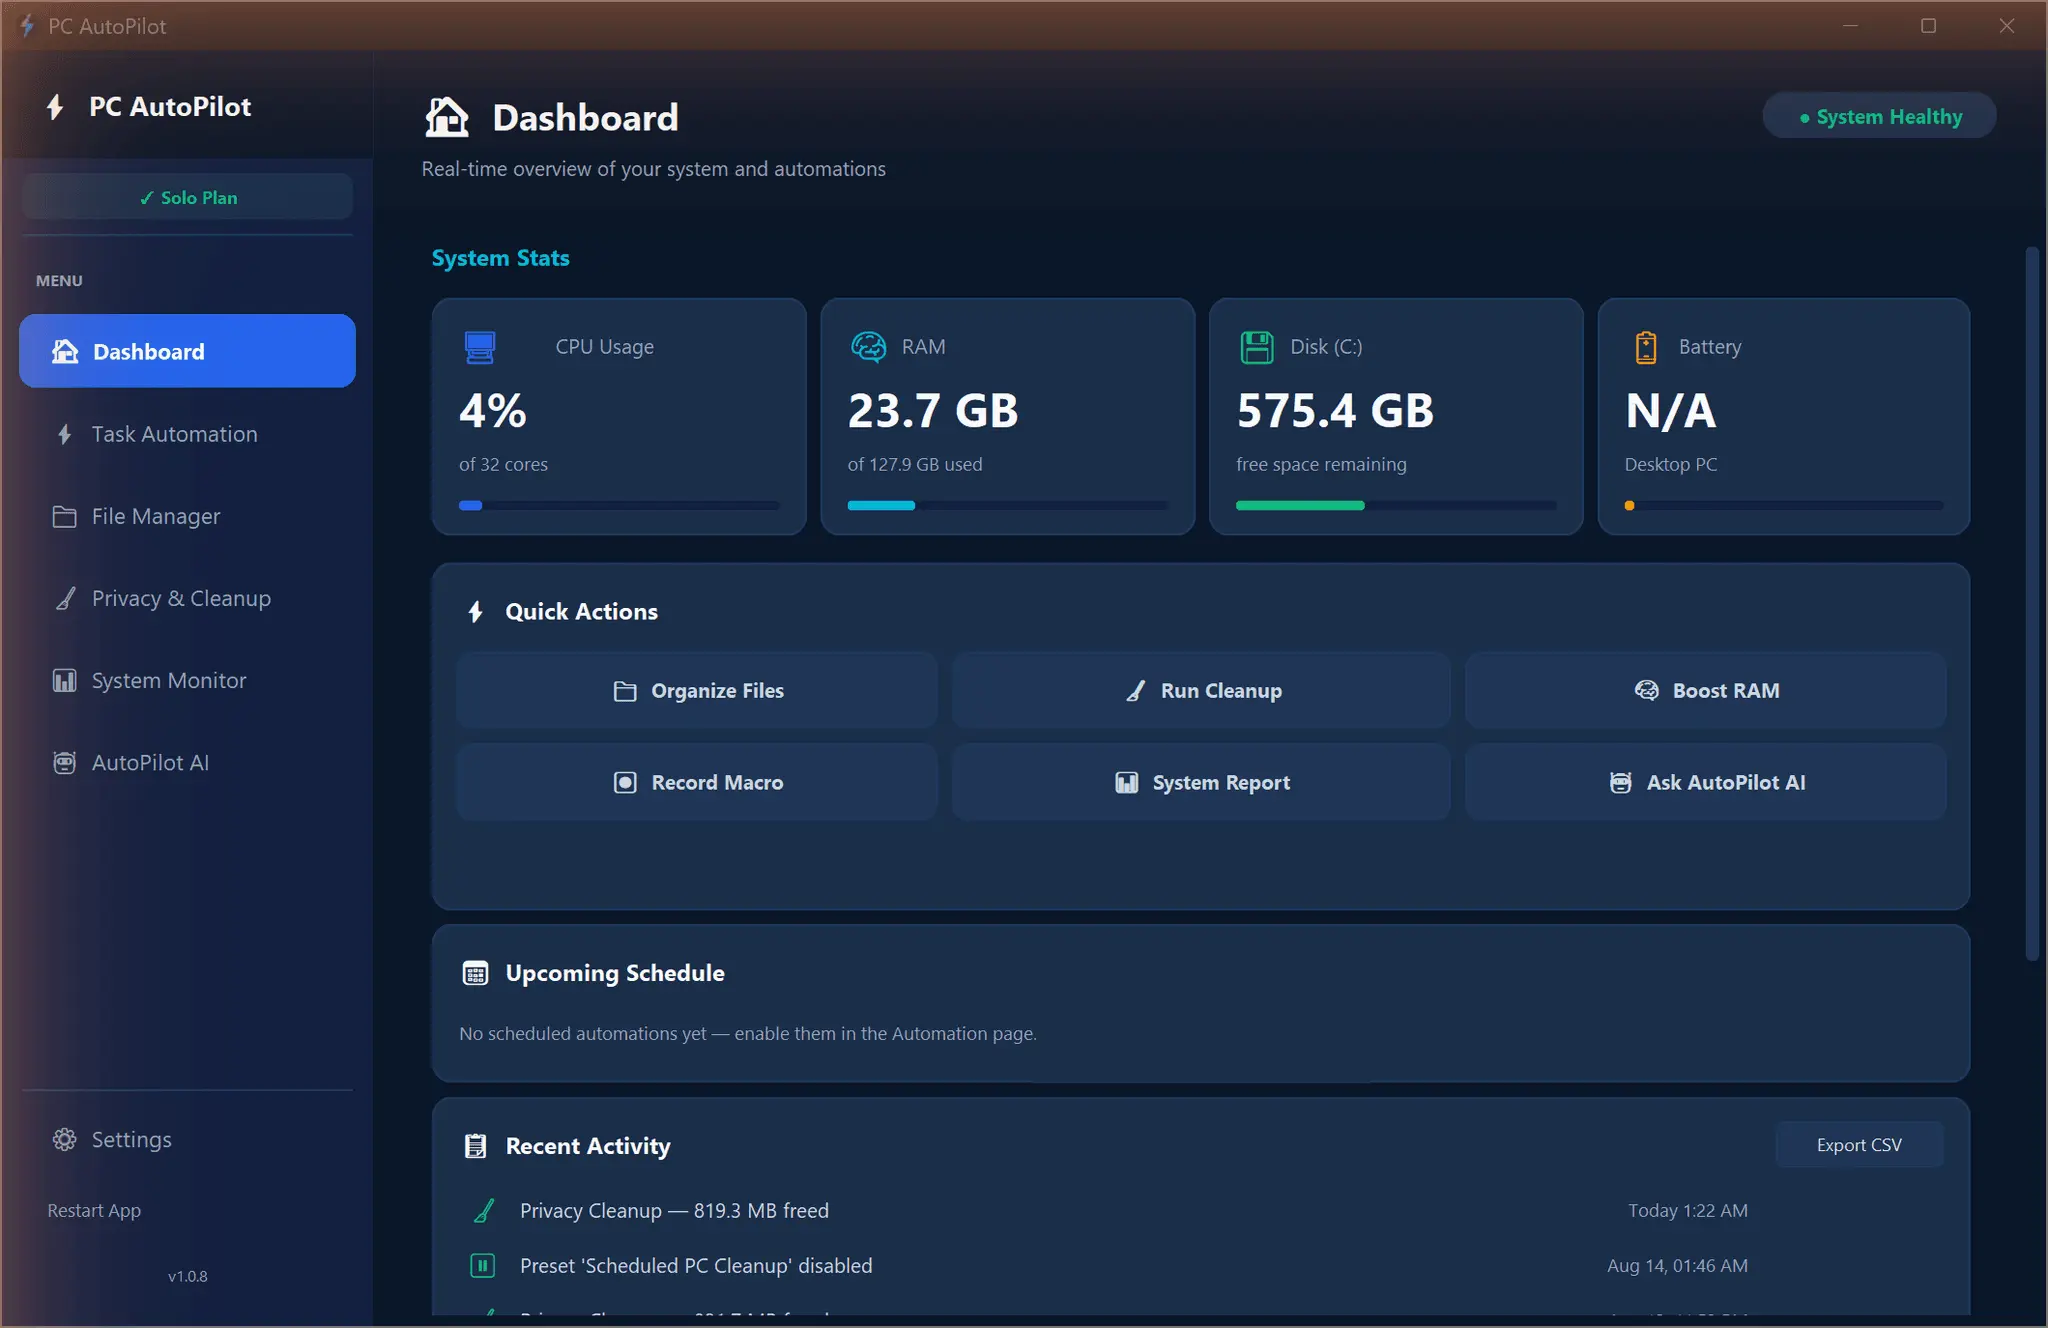2048x1328 pixels.
Task: Click the Task Automation lightning icon in the sidebar
Action: click(64, 434)
